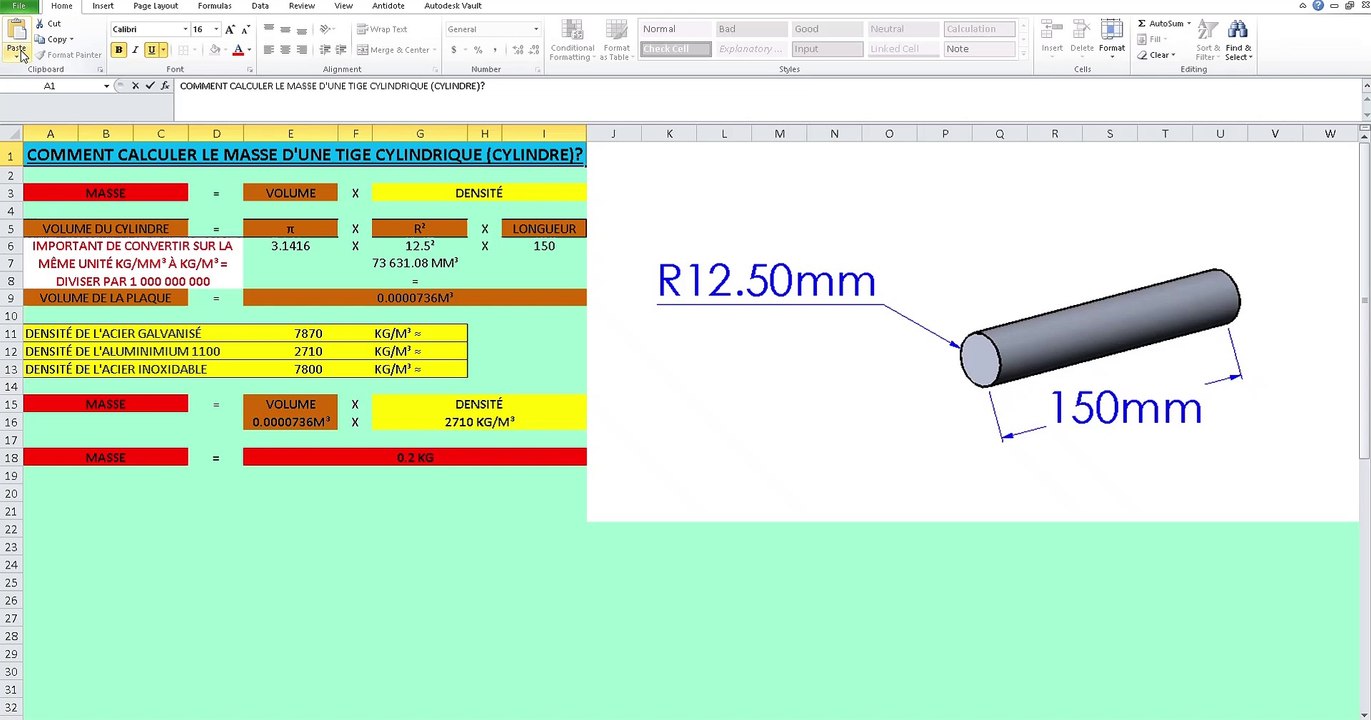Switch to the Formulas tab
Screen dimensions: 1371x720
click(x=214, y=6)
